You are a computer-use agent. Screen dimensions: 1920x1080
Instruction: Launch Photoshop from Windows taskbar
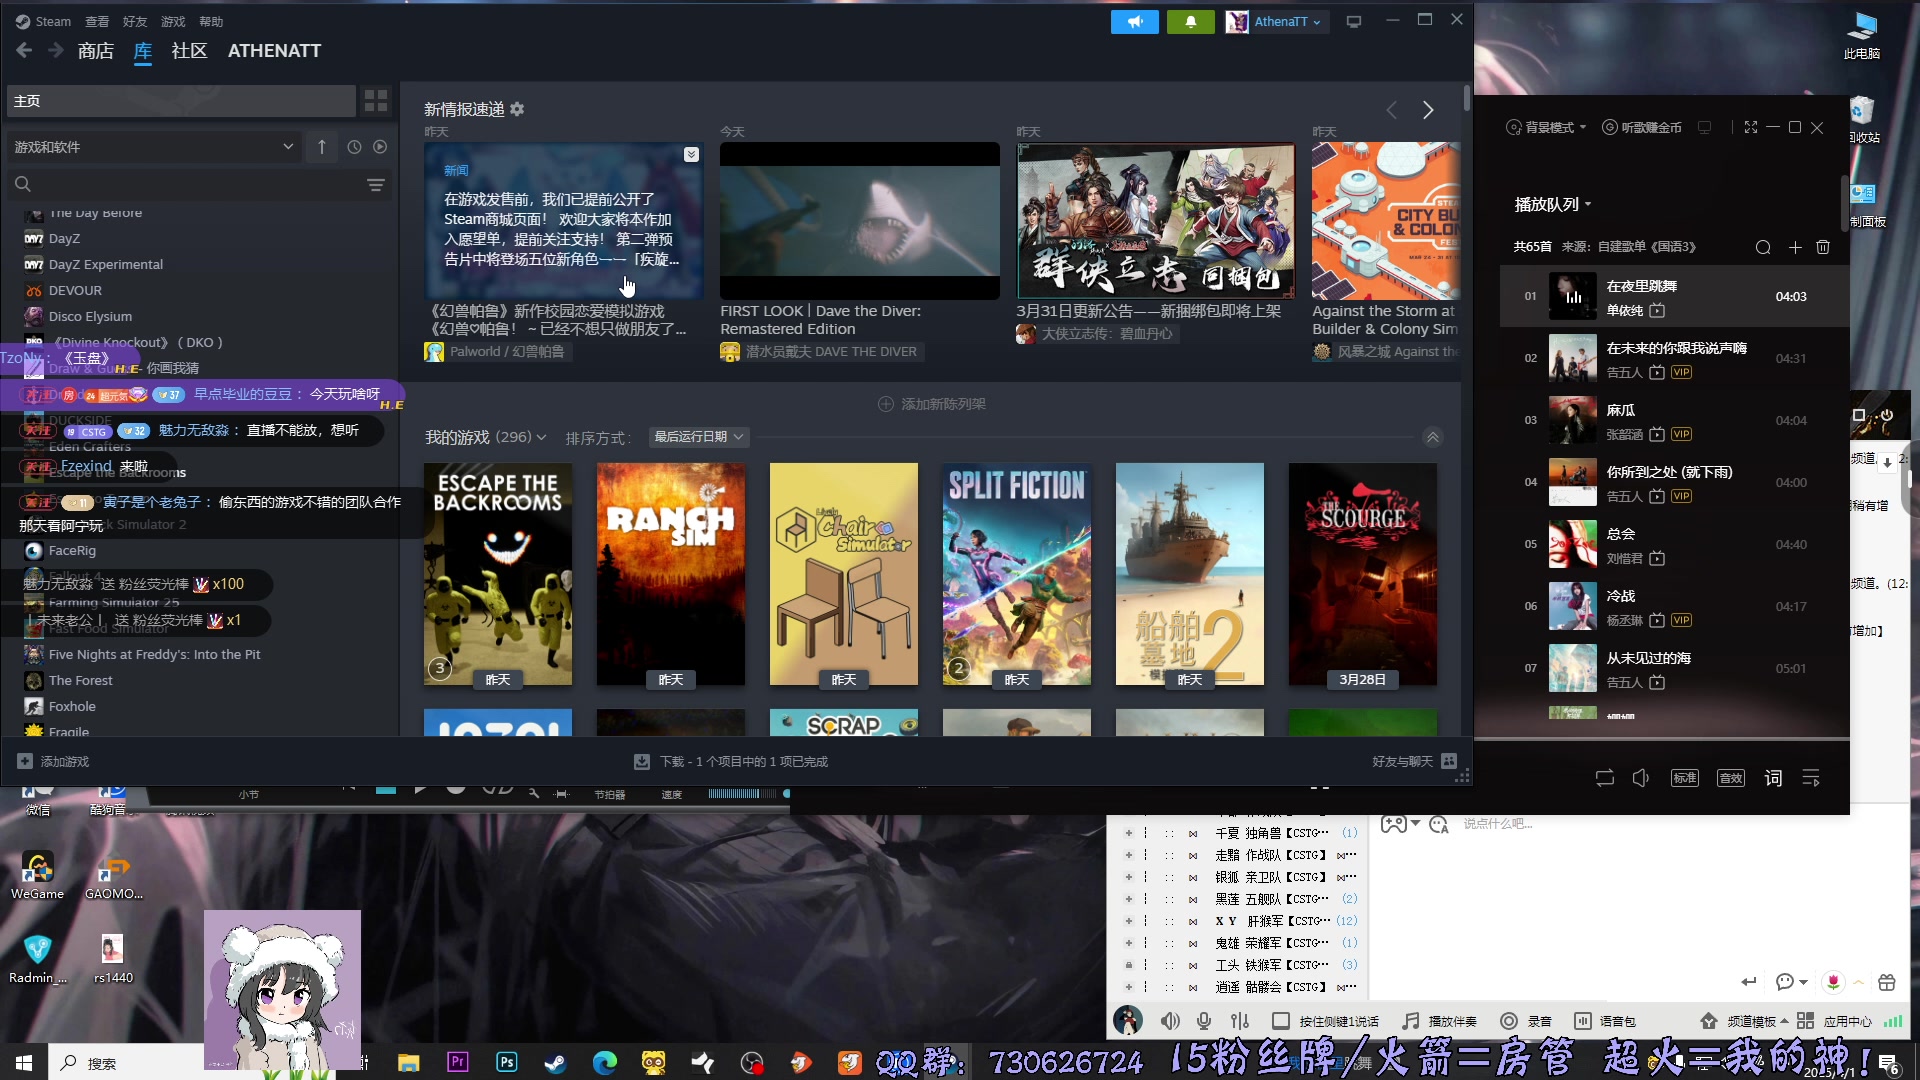[507, 1062]
